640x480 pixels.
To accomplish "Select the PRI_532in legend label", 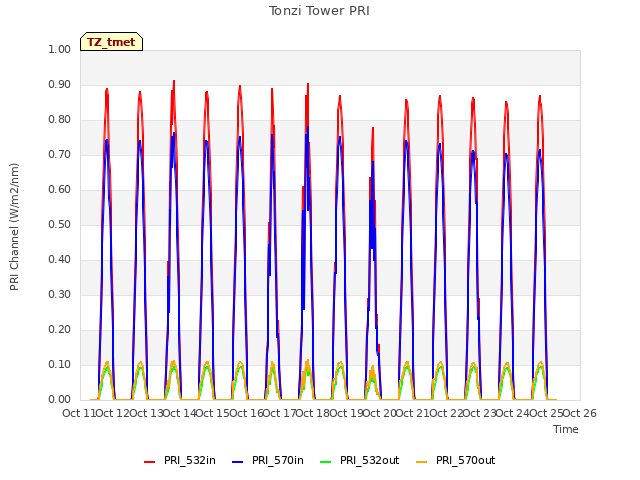I will (190, 460).
